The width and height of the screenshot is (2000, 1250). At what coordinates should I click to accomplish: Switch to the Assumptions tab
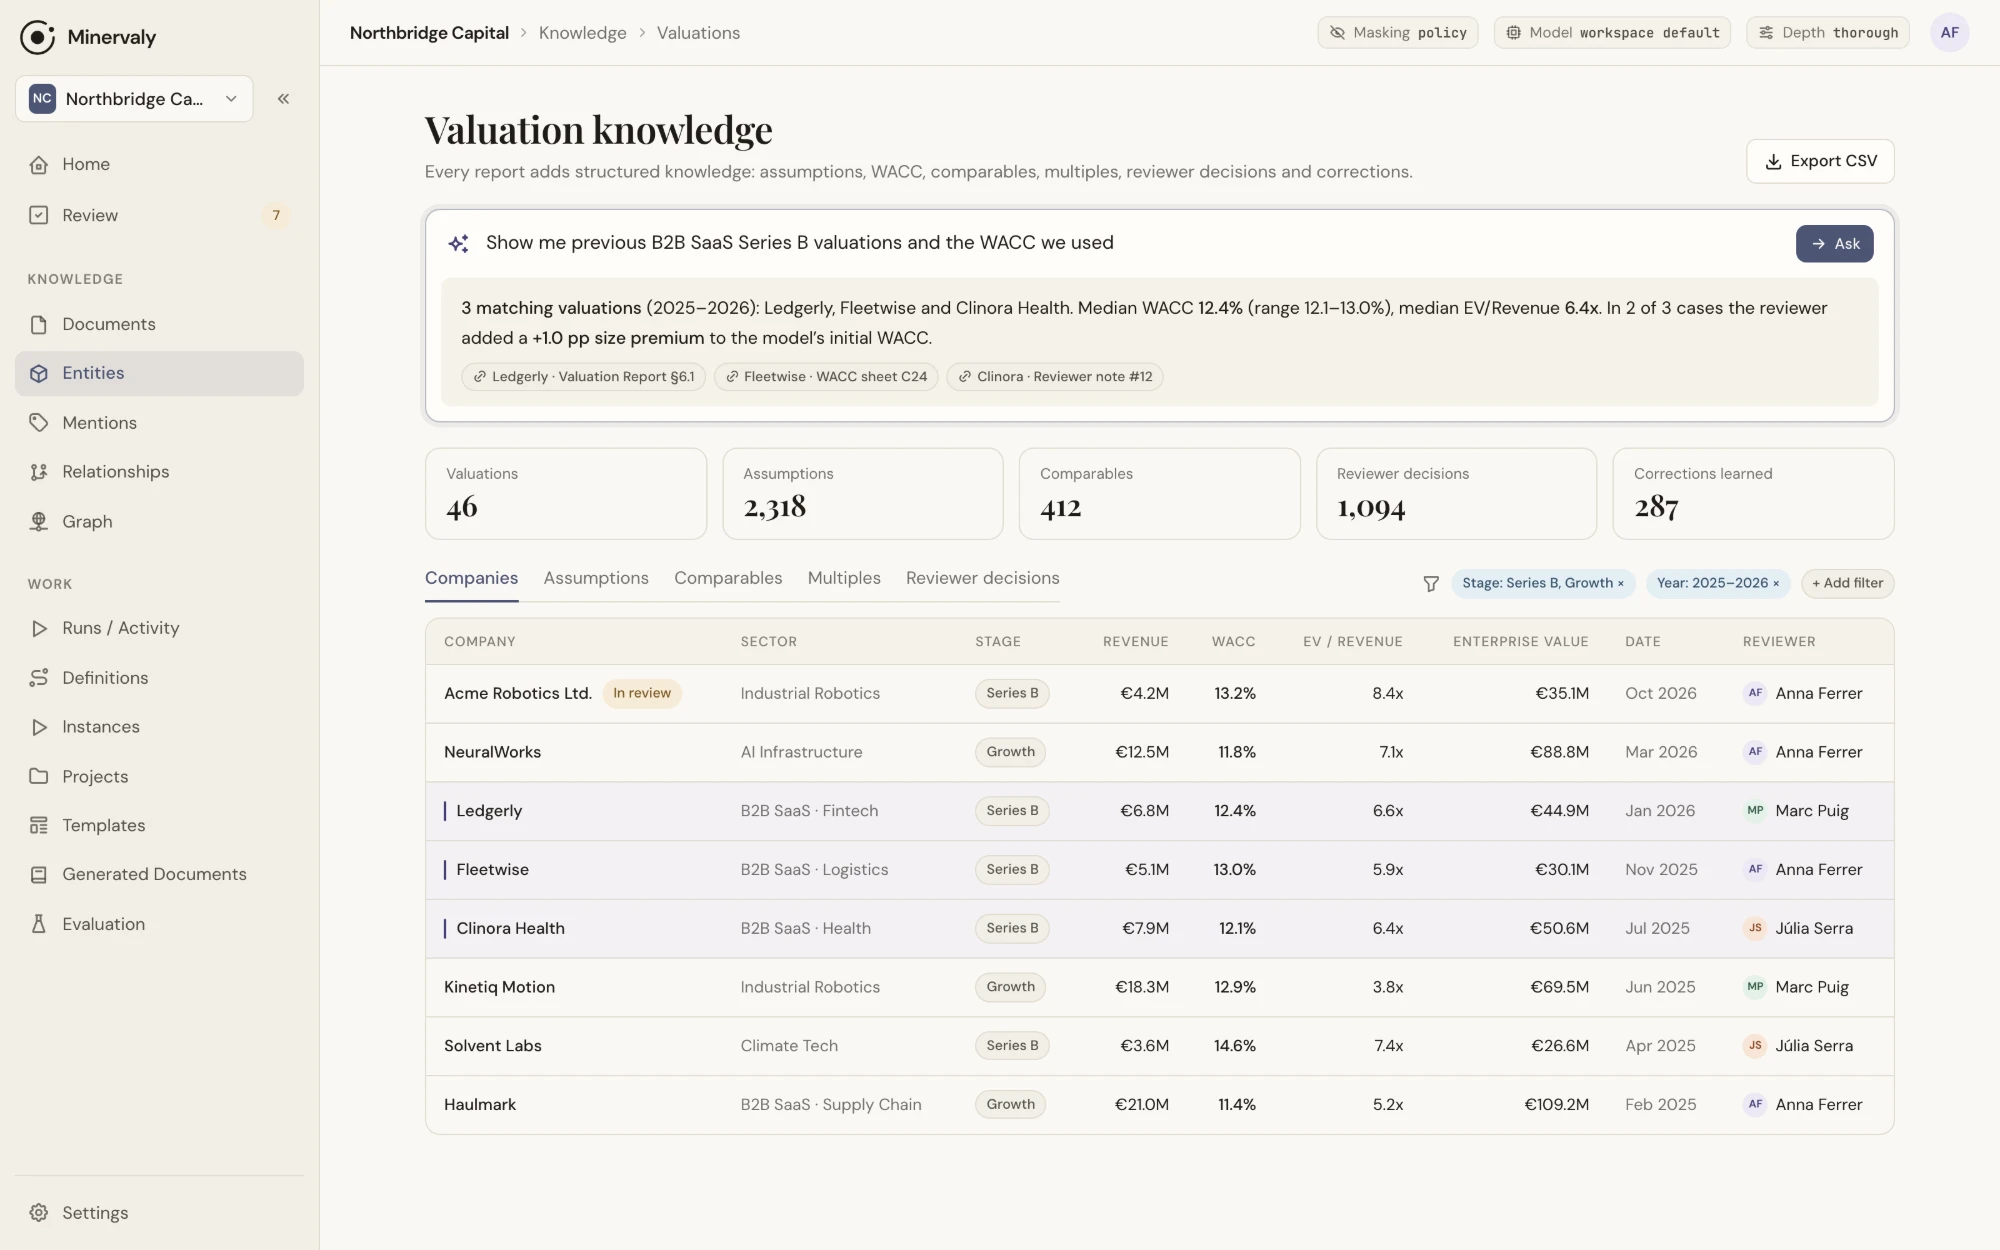click(596, 579)
